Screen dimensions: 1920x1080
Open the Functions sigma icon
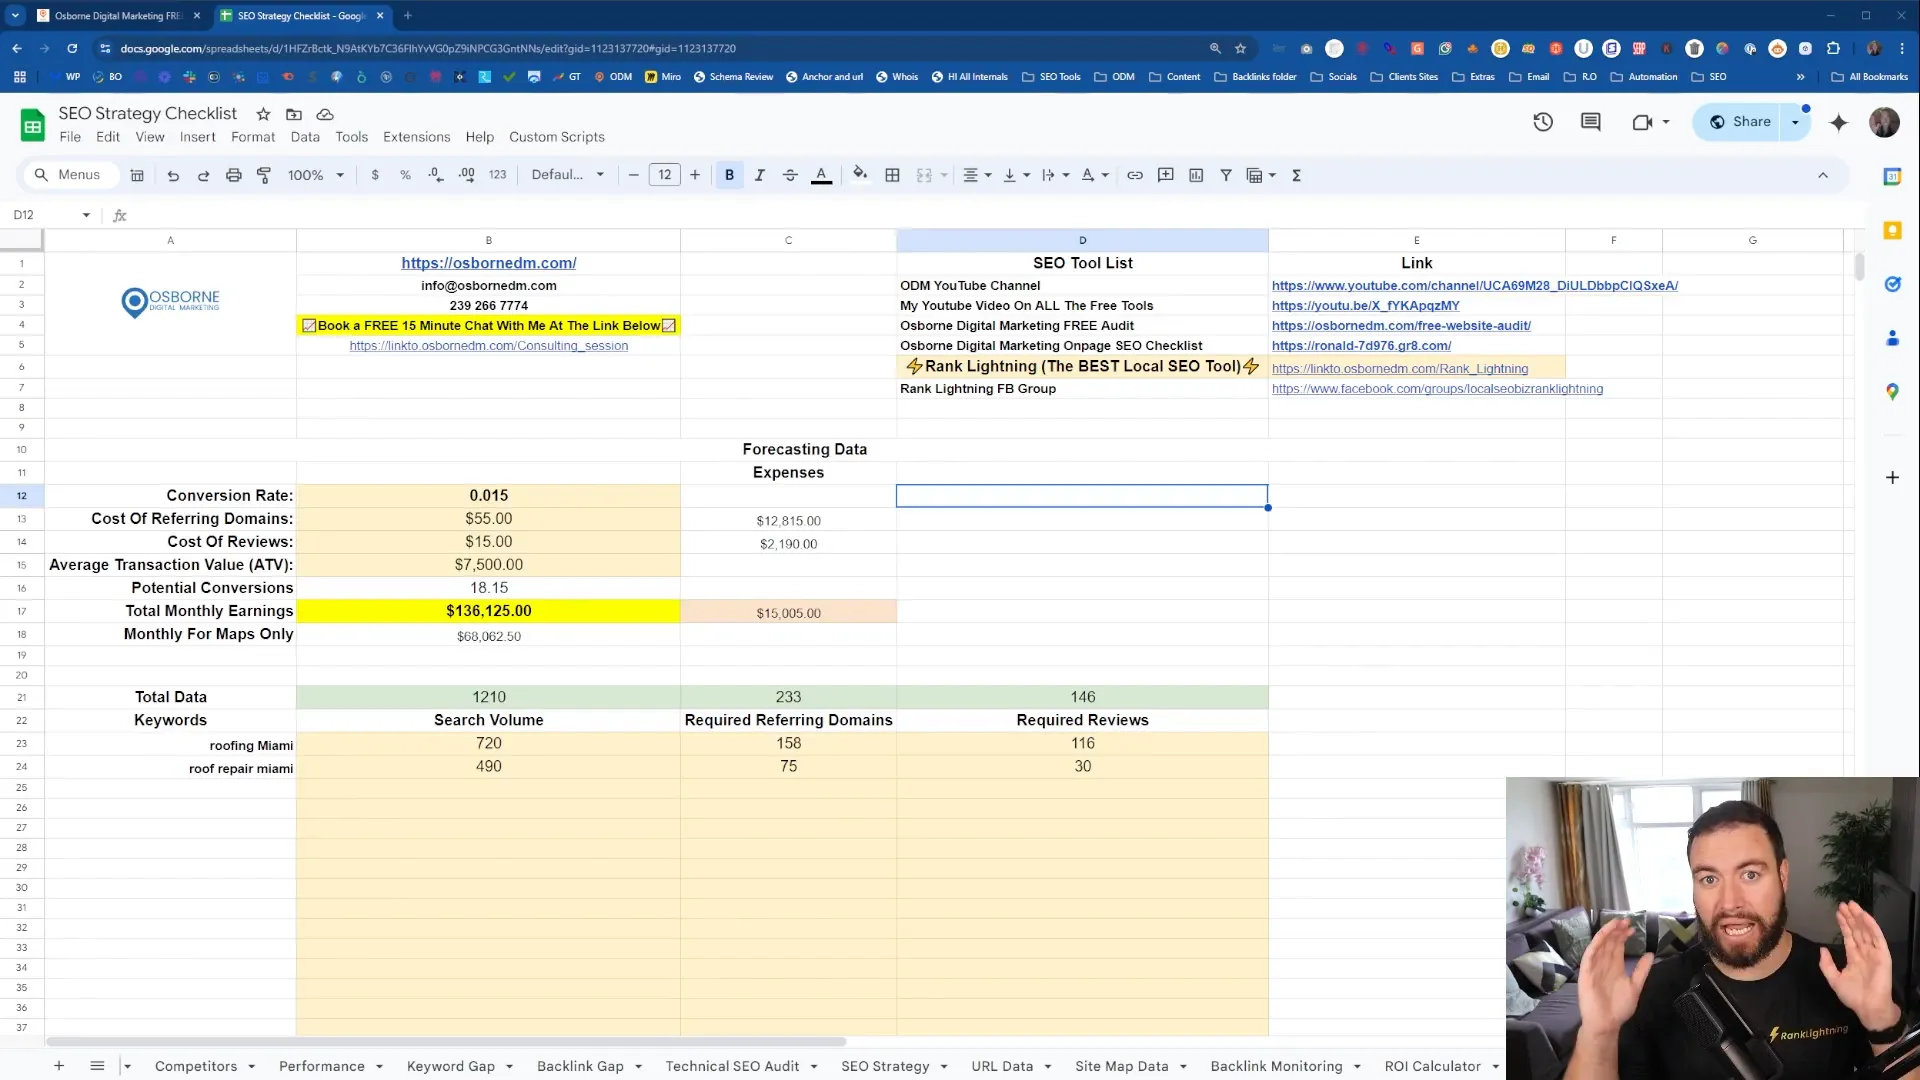point(1297,175)
